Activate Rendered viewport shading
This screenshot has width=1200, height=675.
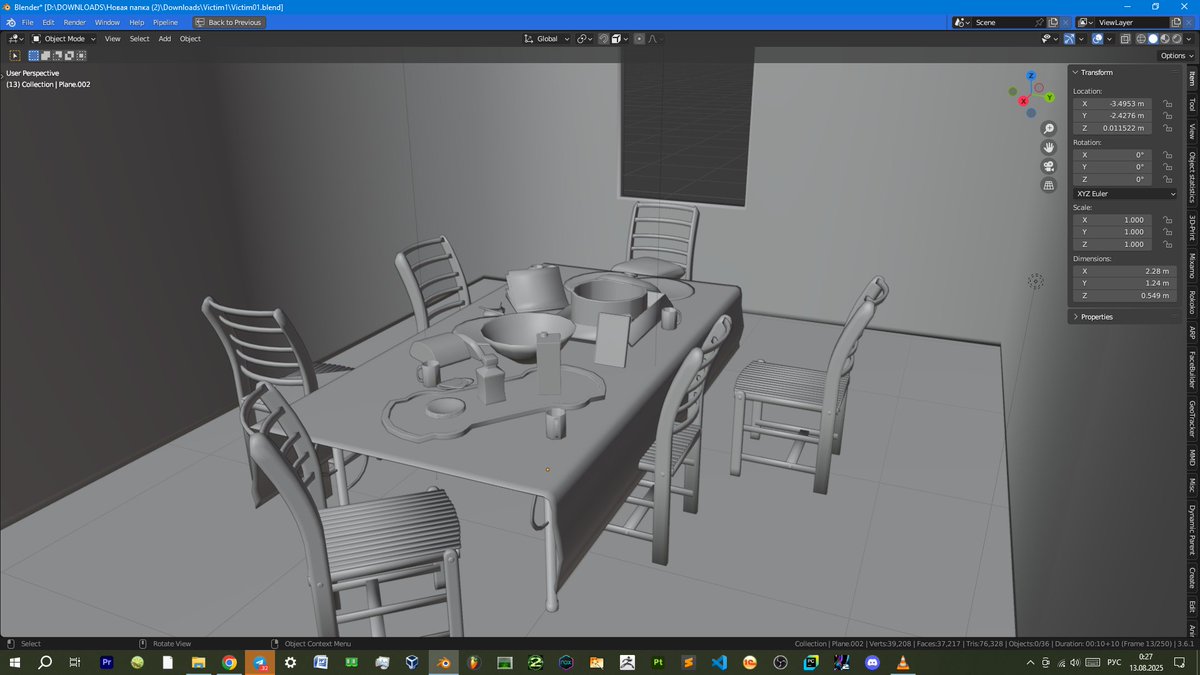point(1177,39)
